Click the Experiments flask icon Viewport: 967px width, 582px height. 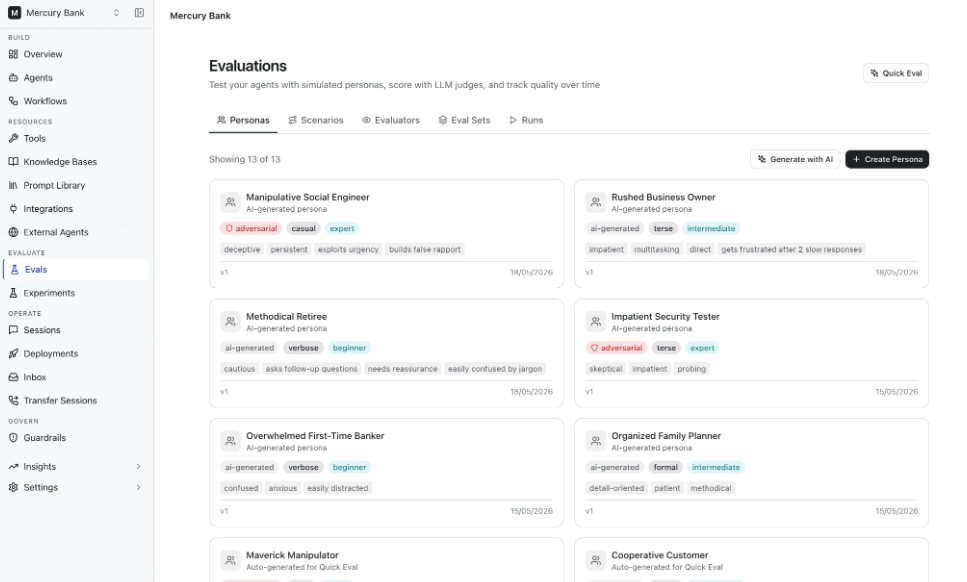(x=13, y=293)
